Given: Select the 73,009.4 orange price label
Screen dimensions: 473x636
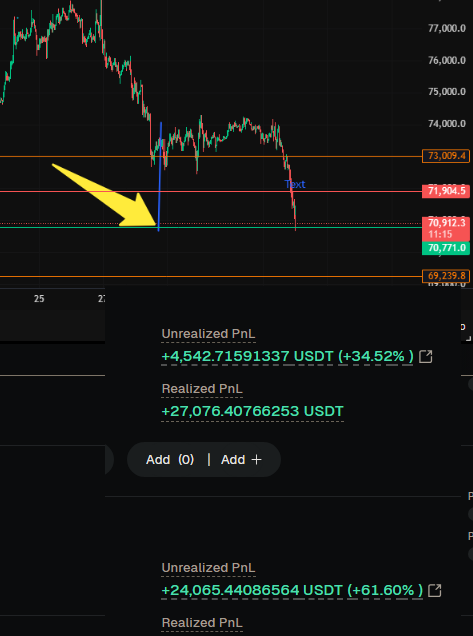Looking at the screenshot, I should [446, 156].
